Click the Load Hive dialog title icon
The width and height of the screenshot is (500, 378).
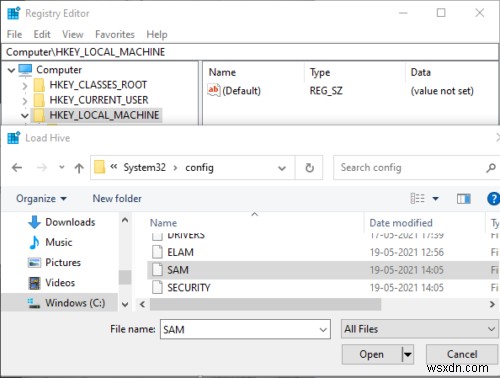click(x=14, y=138)
